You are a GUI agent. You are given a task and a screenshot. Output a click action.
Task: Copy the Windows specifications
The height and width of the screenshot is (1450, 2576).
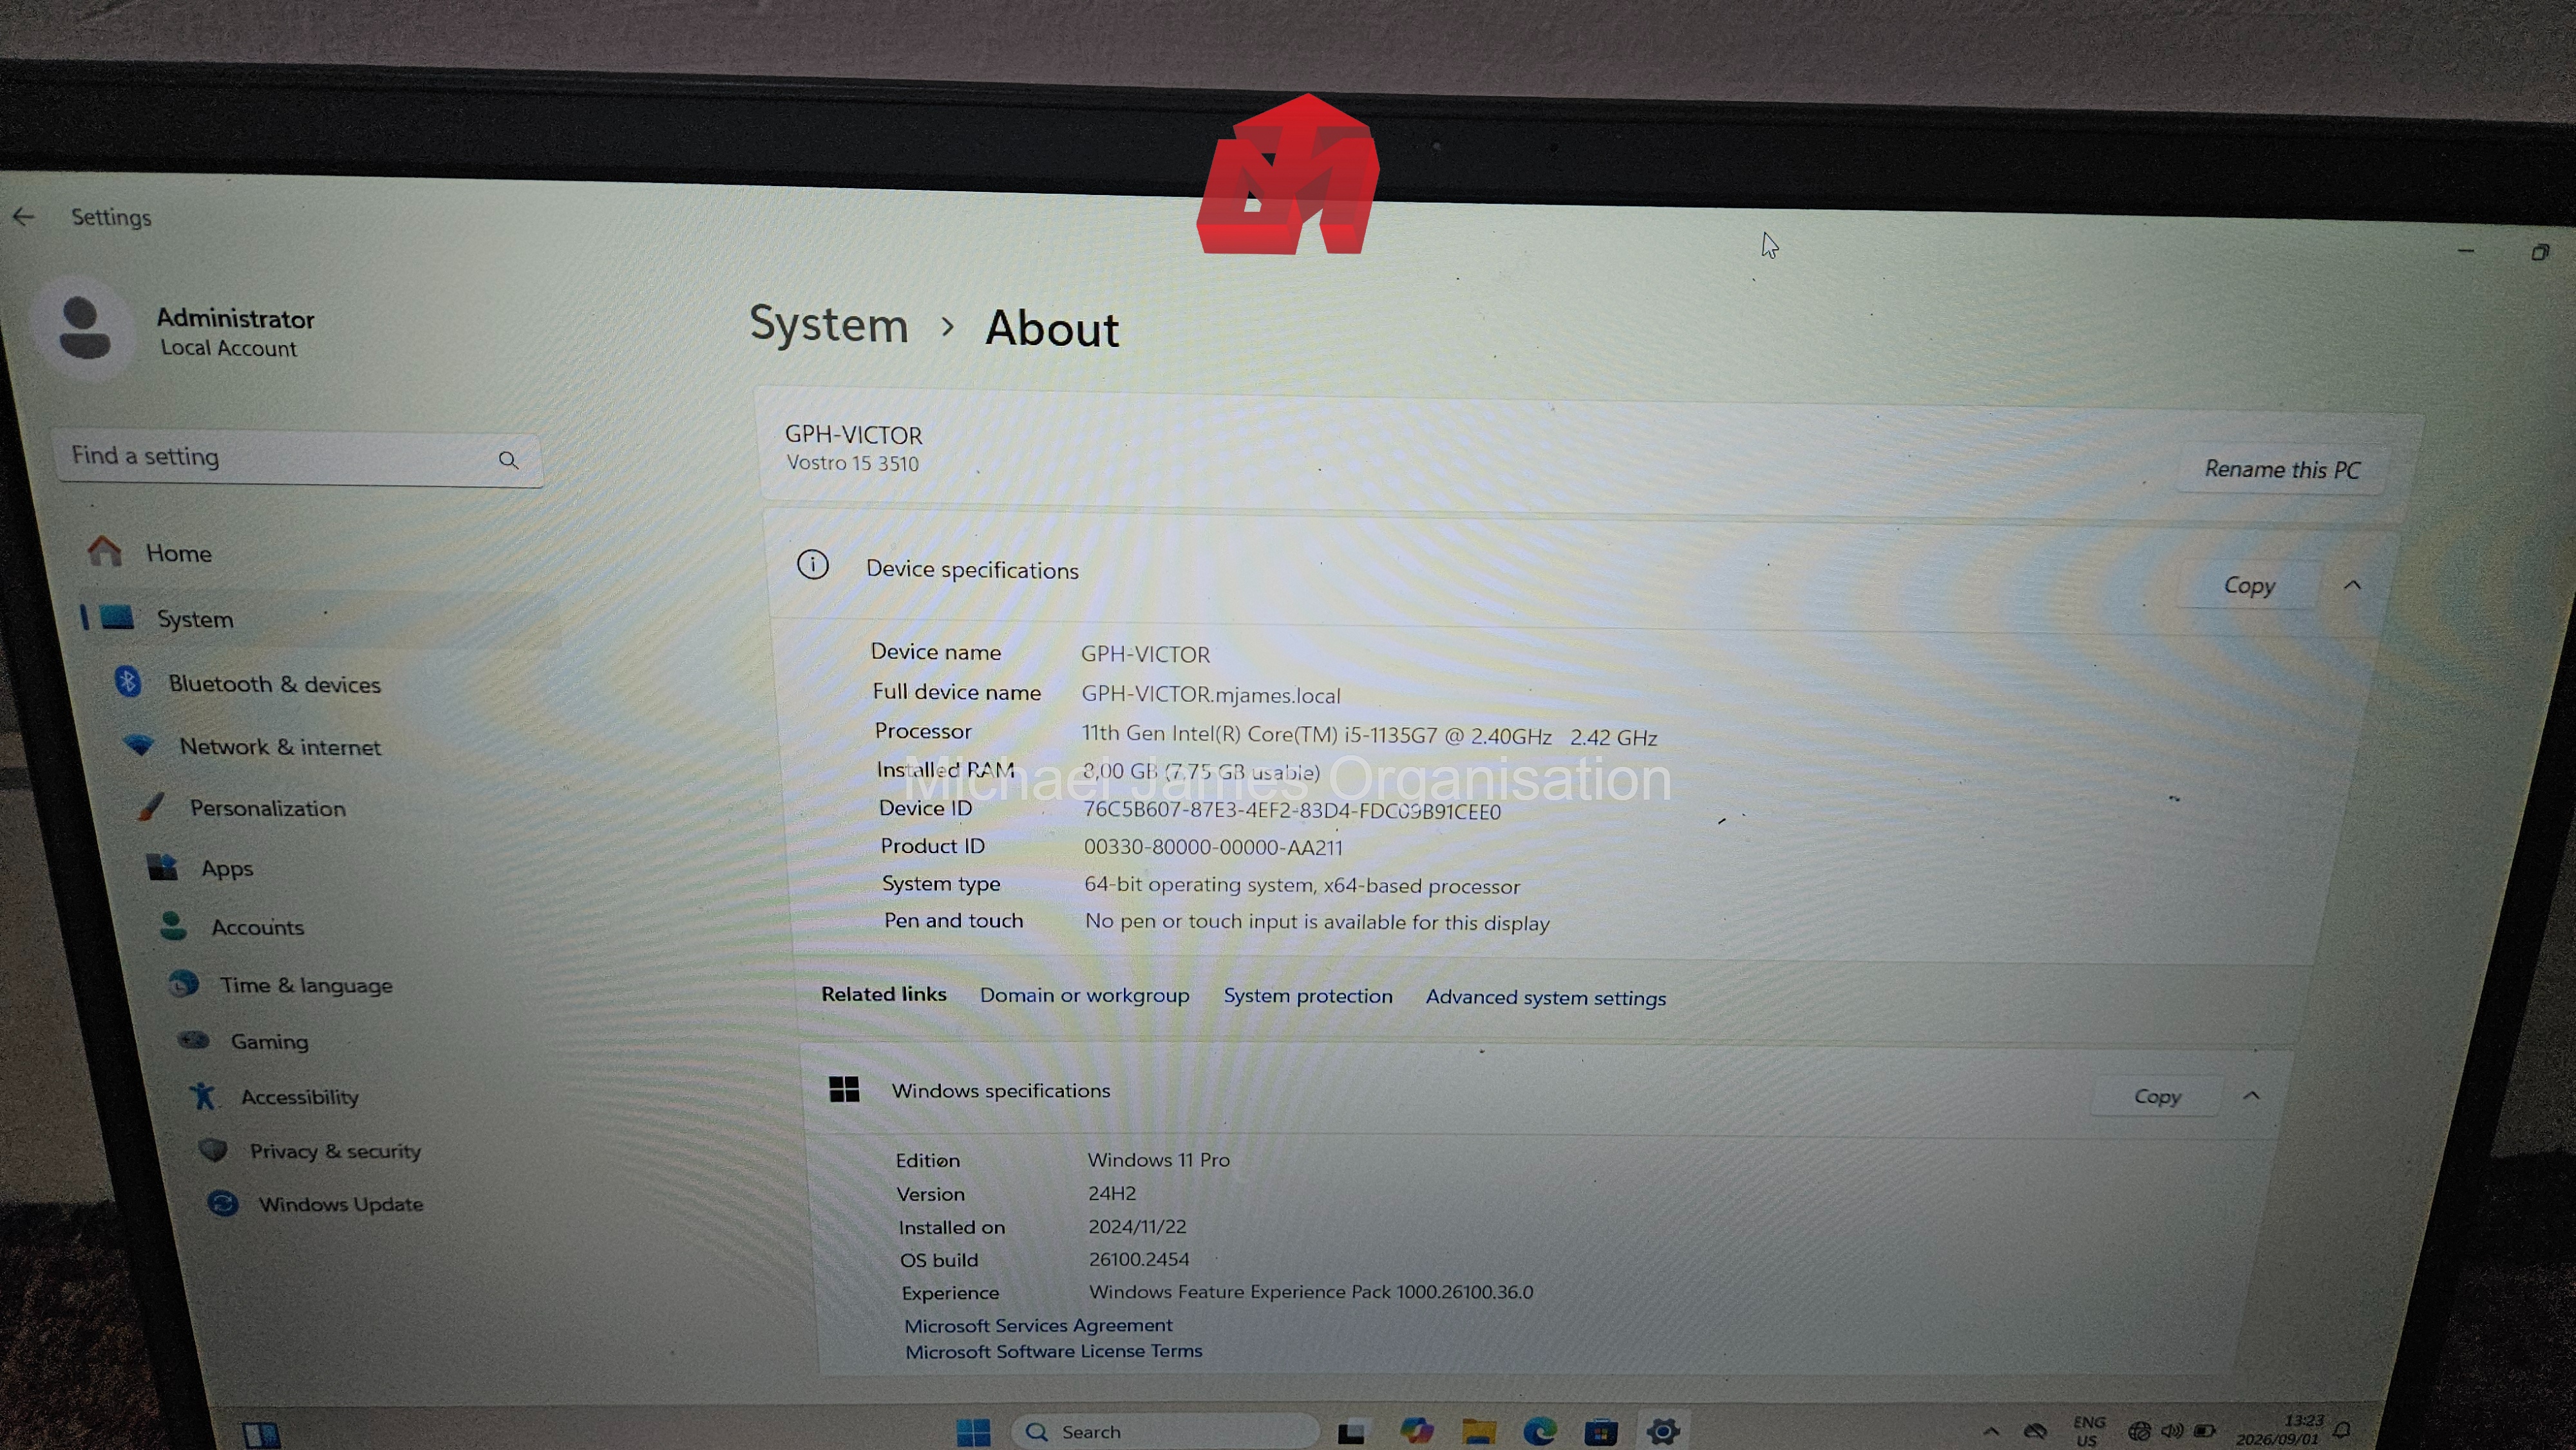click(x=2157, y=1097)
